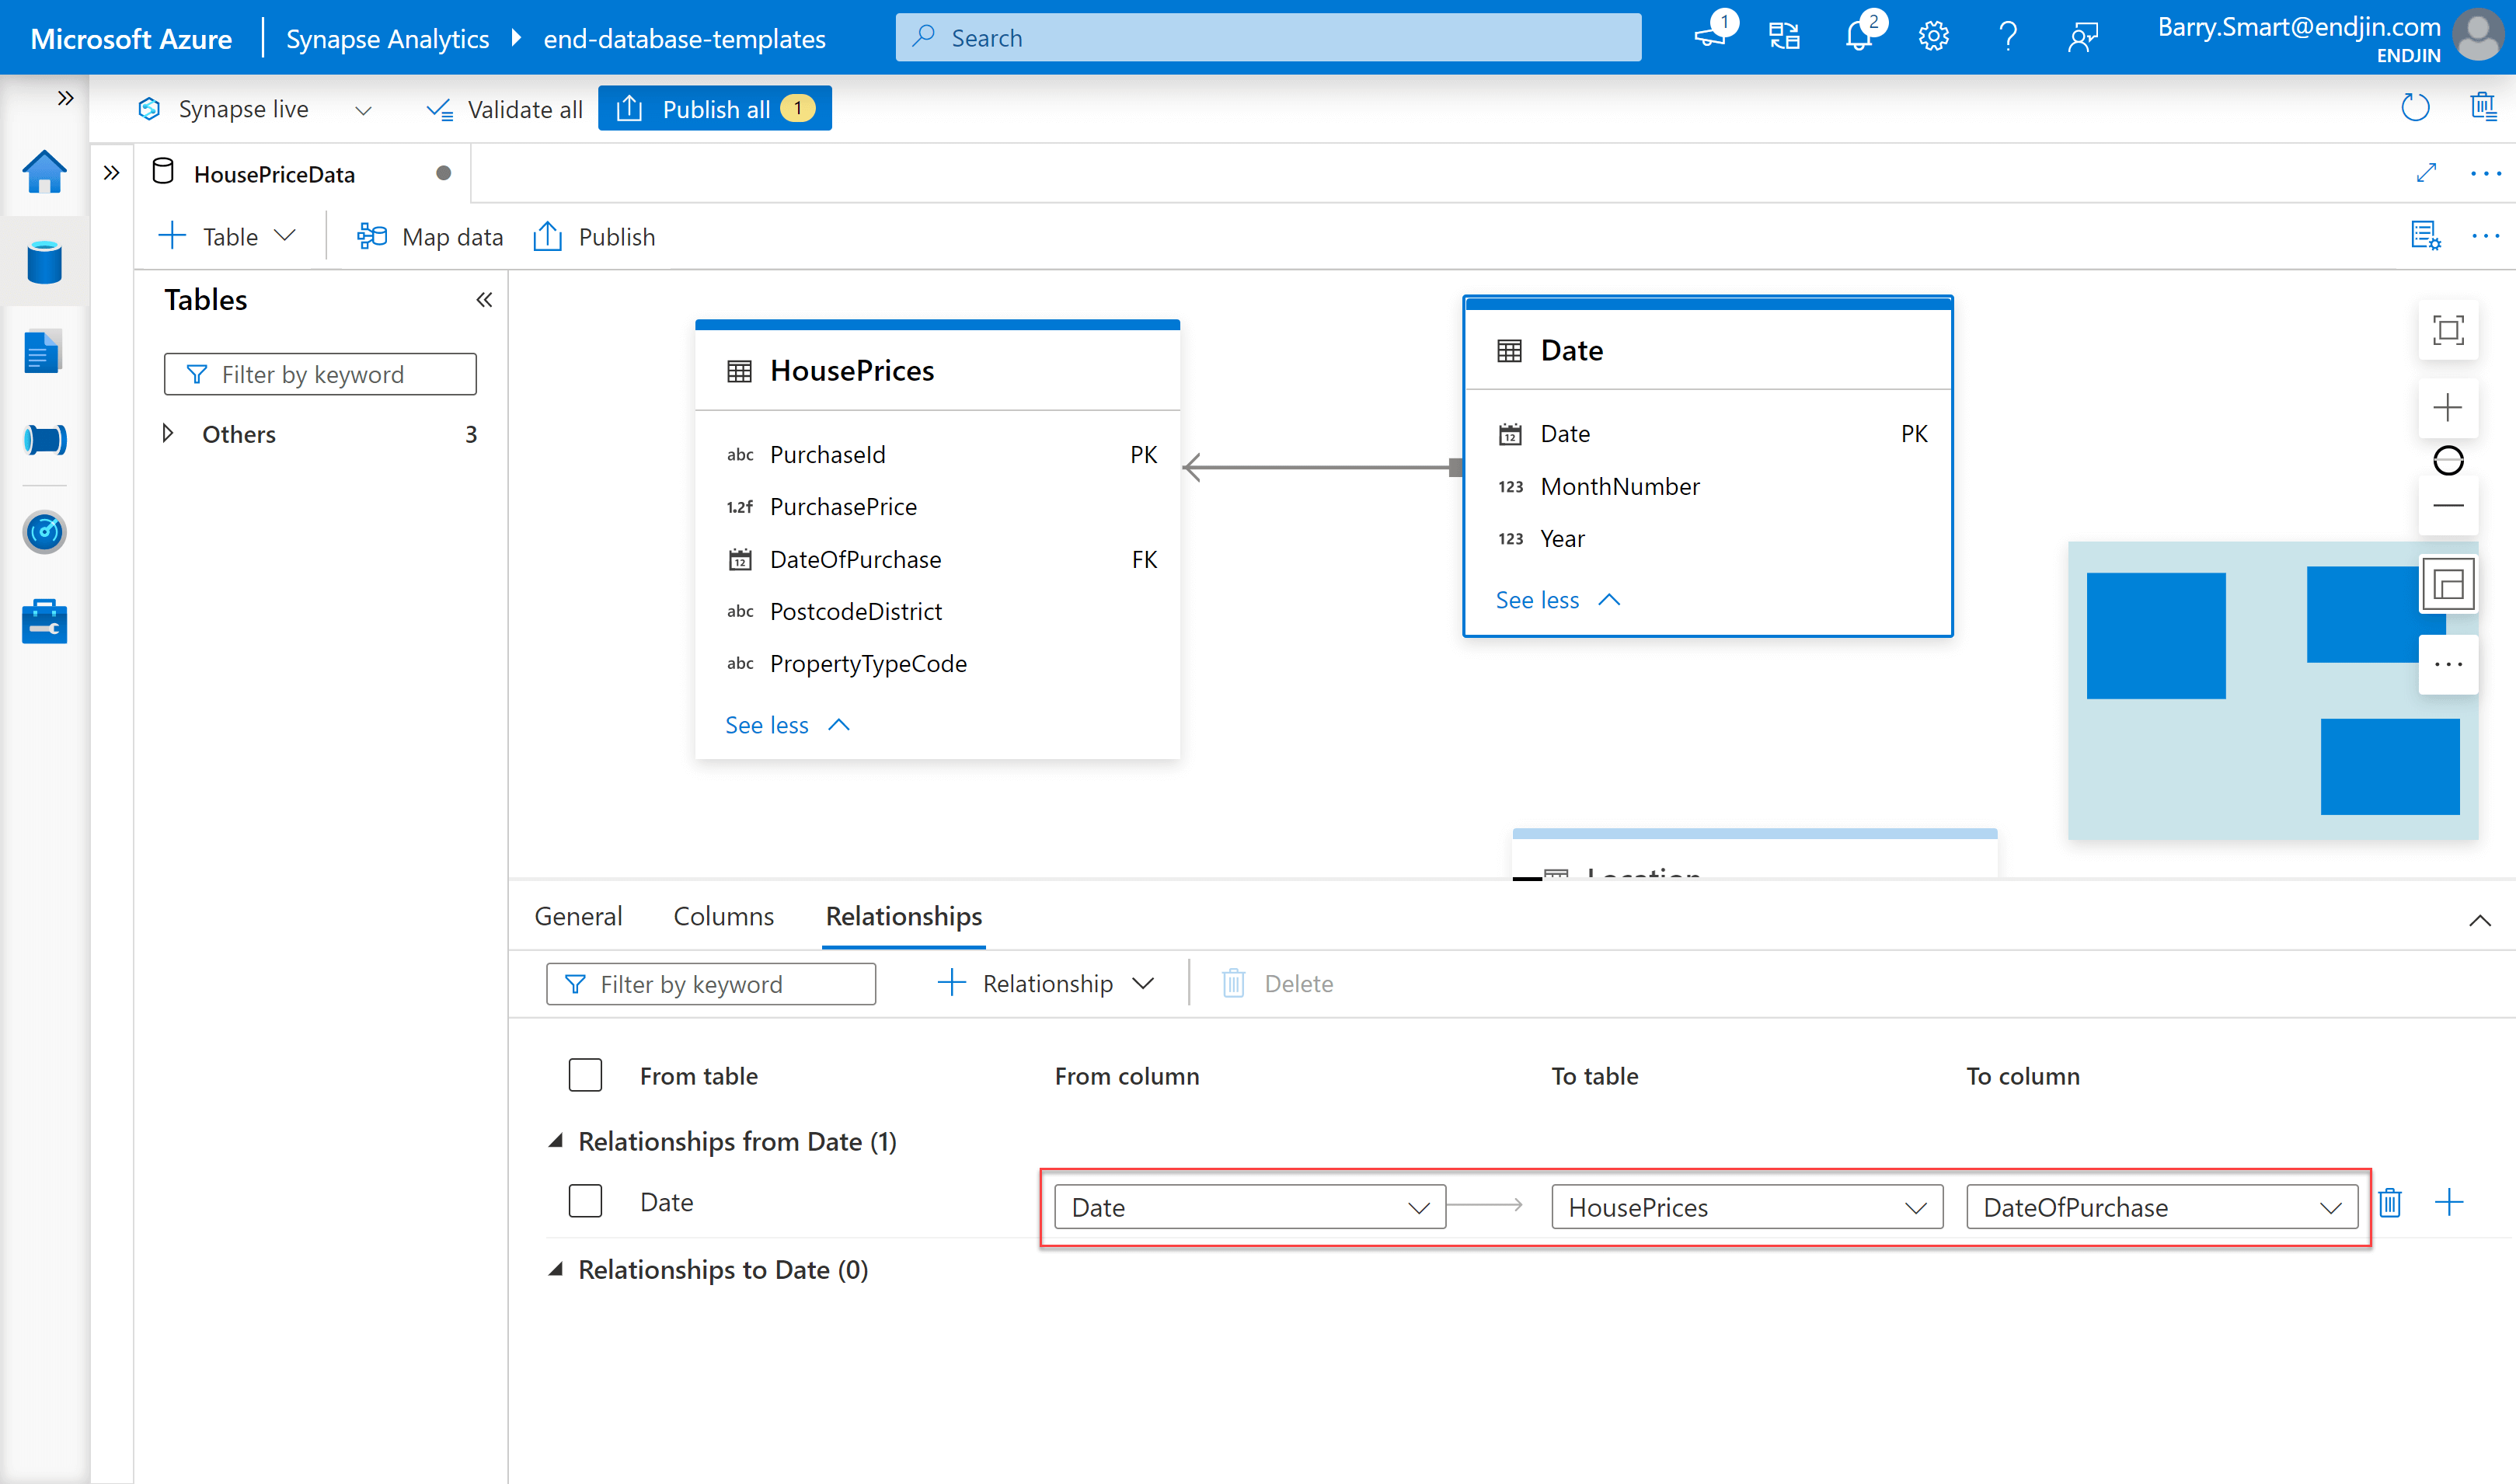Toggle the minimap view icon
This screenshot has height=1484, width=2516.
pyautogui.click(x=2448, y=585)
